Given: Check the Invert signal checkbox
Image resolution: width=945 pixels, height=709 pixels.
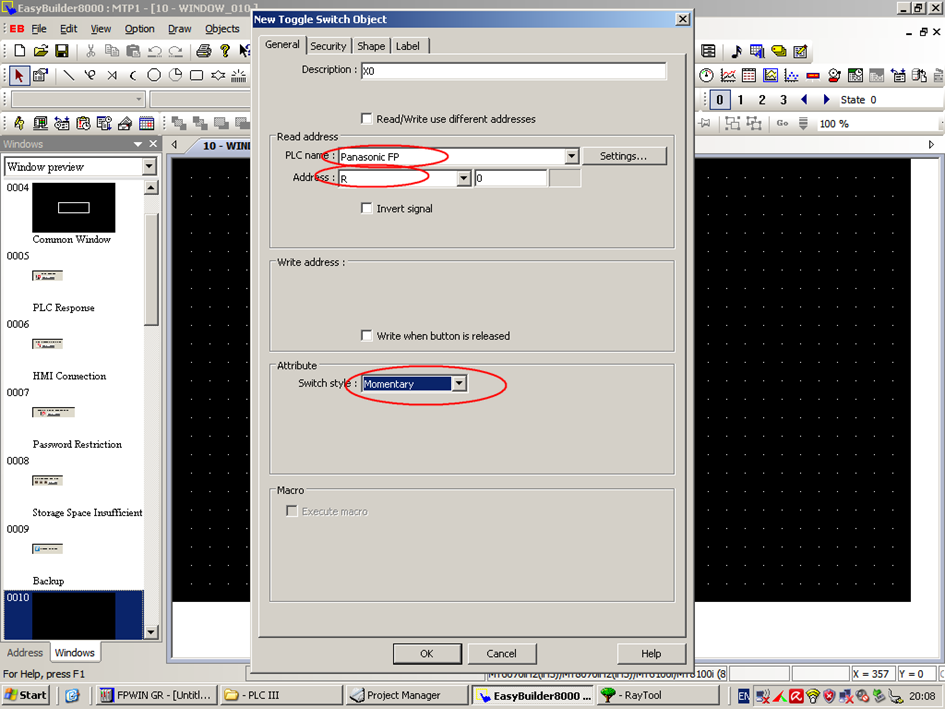Looking at the screenshot, I should coord(367,208).
